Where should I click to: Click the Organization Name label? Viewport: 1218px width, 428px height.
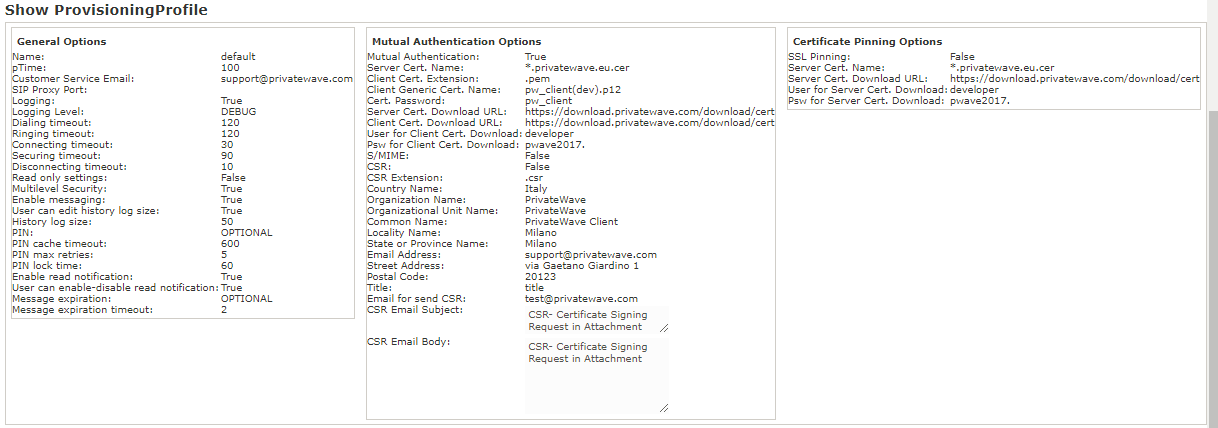415,200
